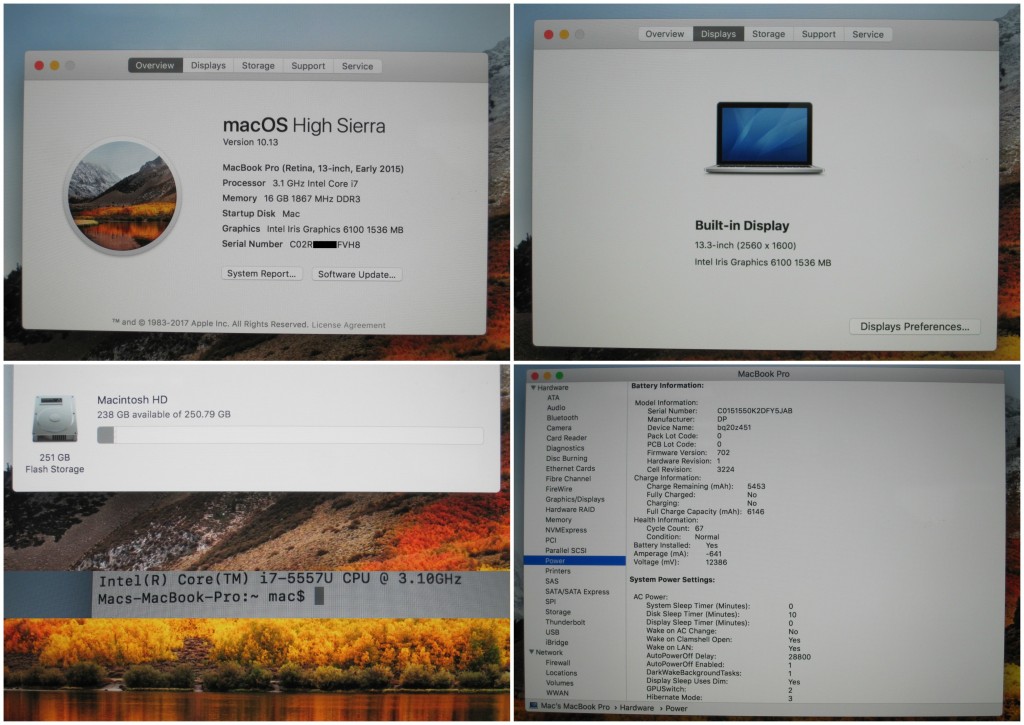Open the Storage tab in the macOS High Sierra window
1024x725 pixels.
(258, 65)
